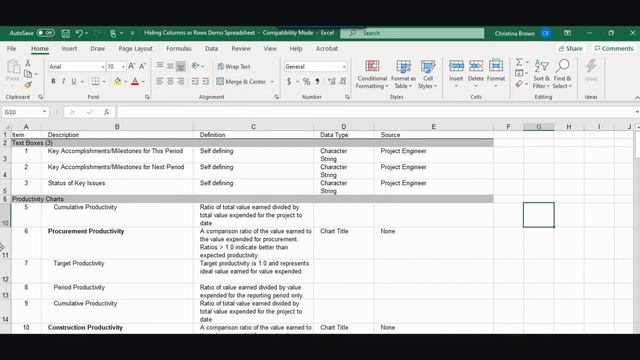Select column G header
The width and height of the screenshot is (640, 360).
click(539, 127)
